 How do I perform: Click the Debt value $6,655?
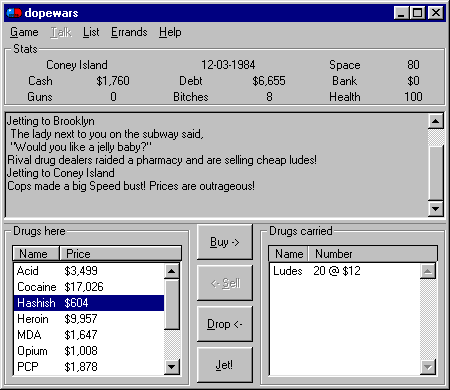pos(269,81)
